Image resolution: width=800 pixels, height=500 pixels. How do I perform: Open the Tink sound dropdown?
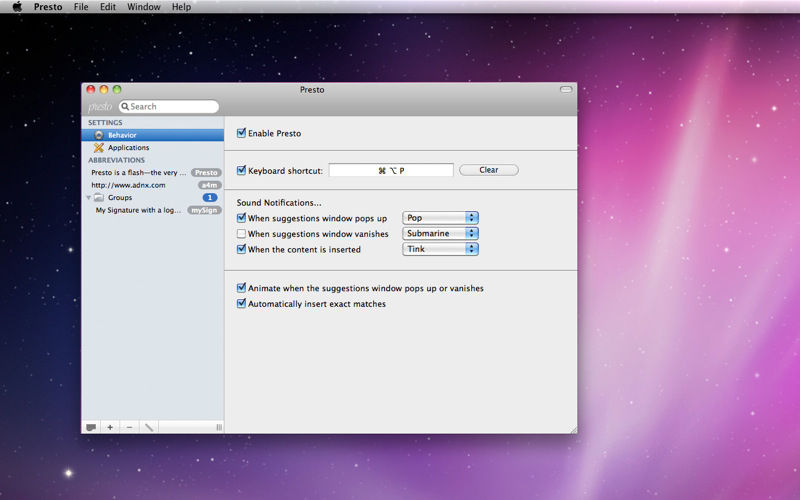tap(440, 249)
